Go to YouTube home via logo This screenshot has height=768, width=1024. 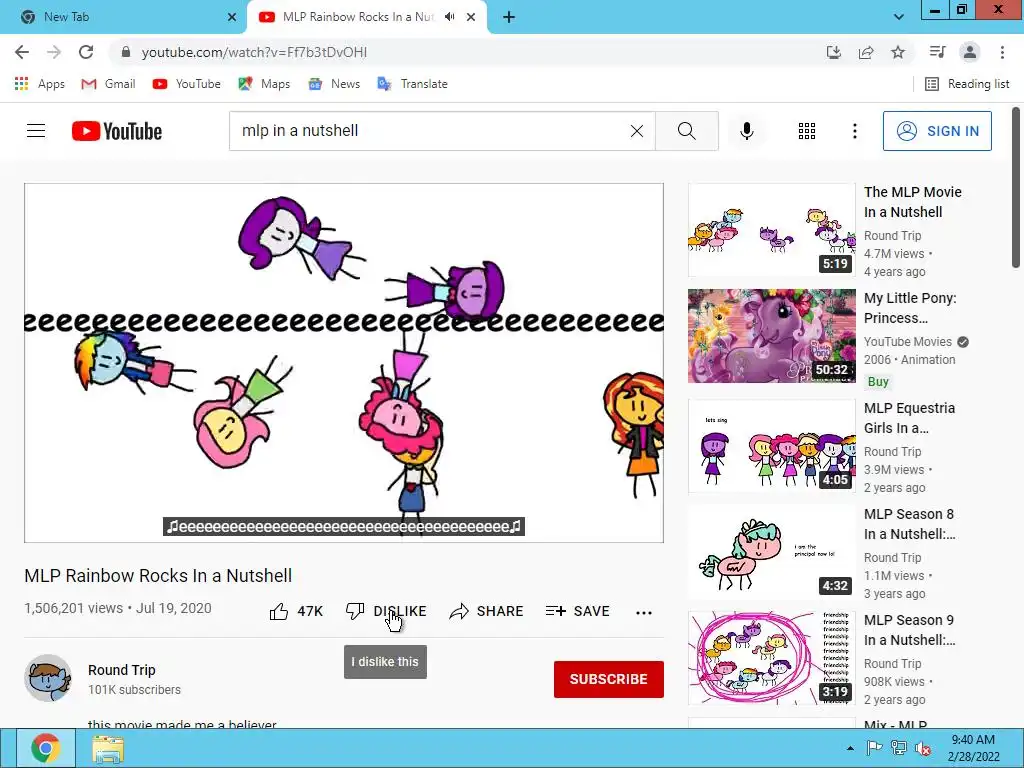point(117,131)
